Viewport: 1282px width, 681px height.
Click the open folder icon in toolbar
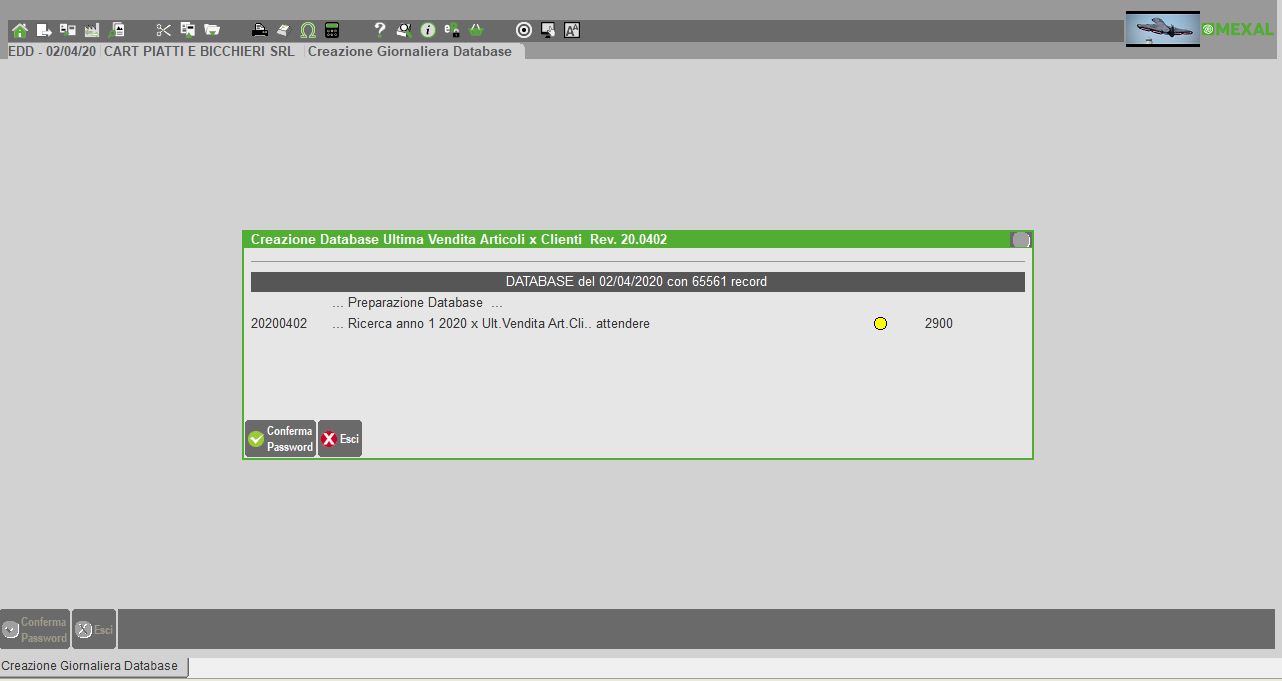[212, 30]
